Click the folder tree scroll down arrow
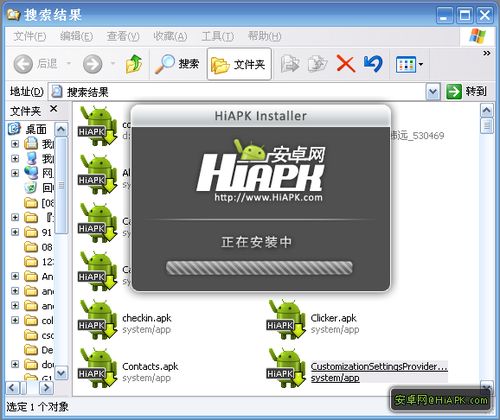Image resolution: width=500 pixels, height=420 pixels. [61, 372]
